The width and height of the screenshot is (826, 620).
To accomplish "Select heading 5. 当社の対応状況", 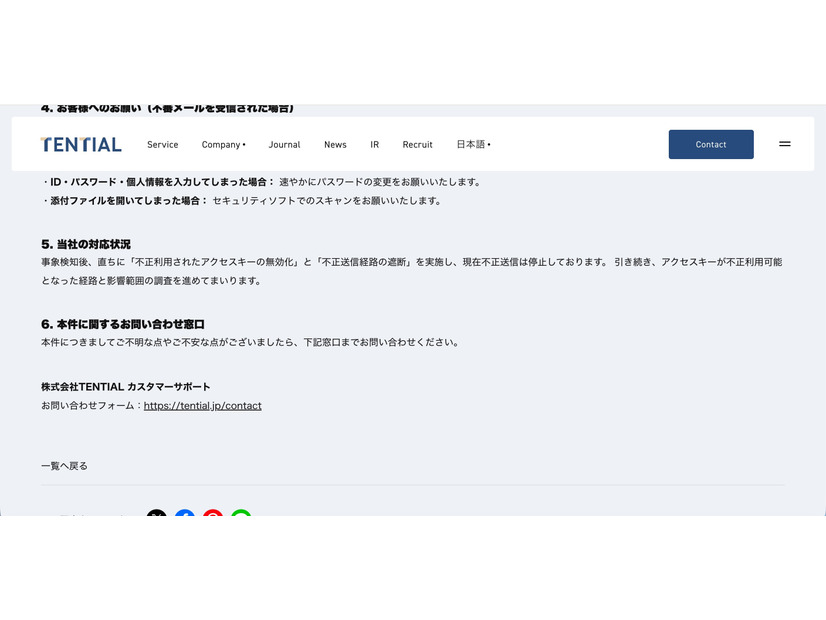I will [x=86, y=244].
